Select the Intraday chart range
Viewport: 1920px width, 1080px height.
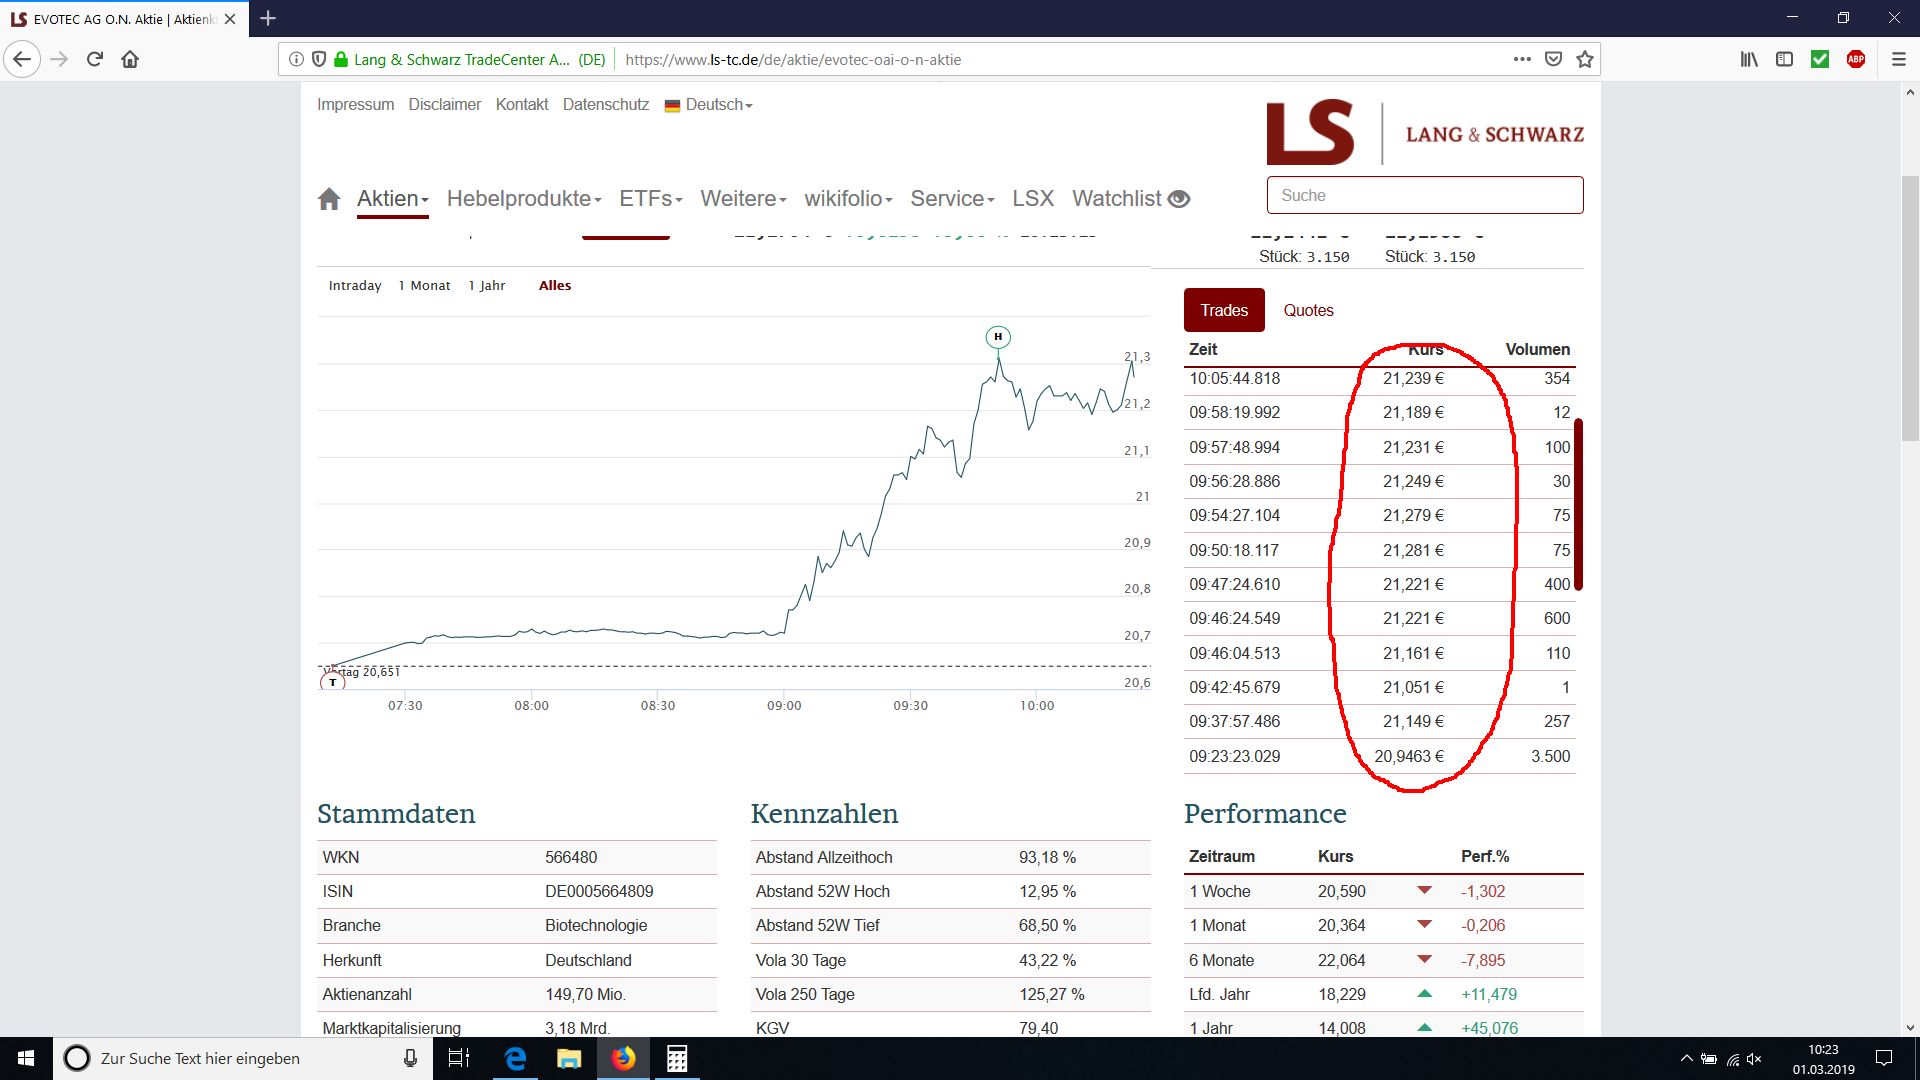355,285
